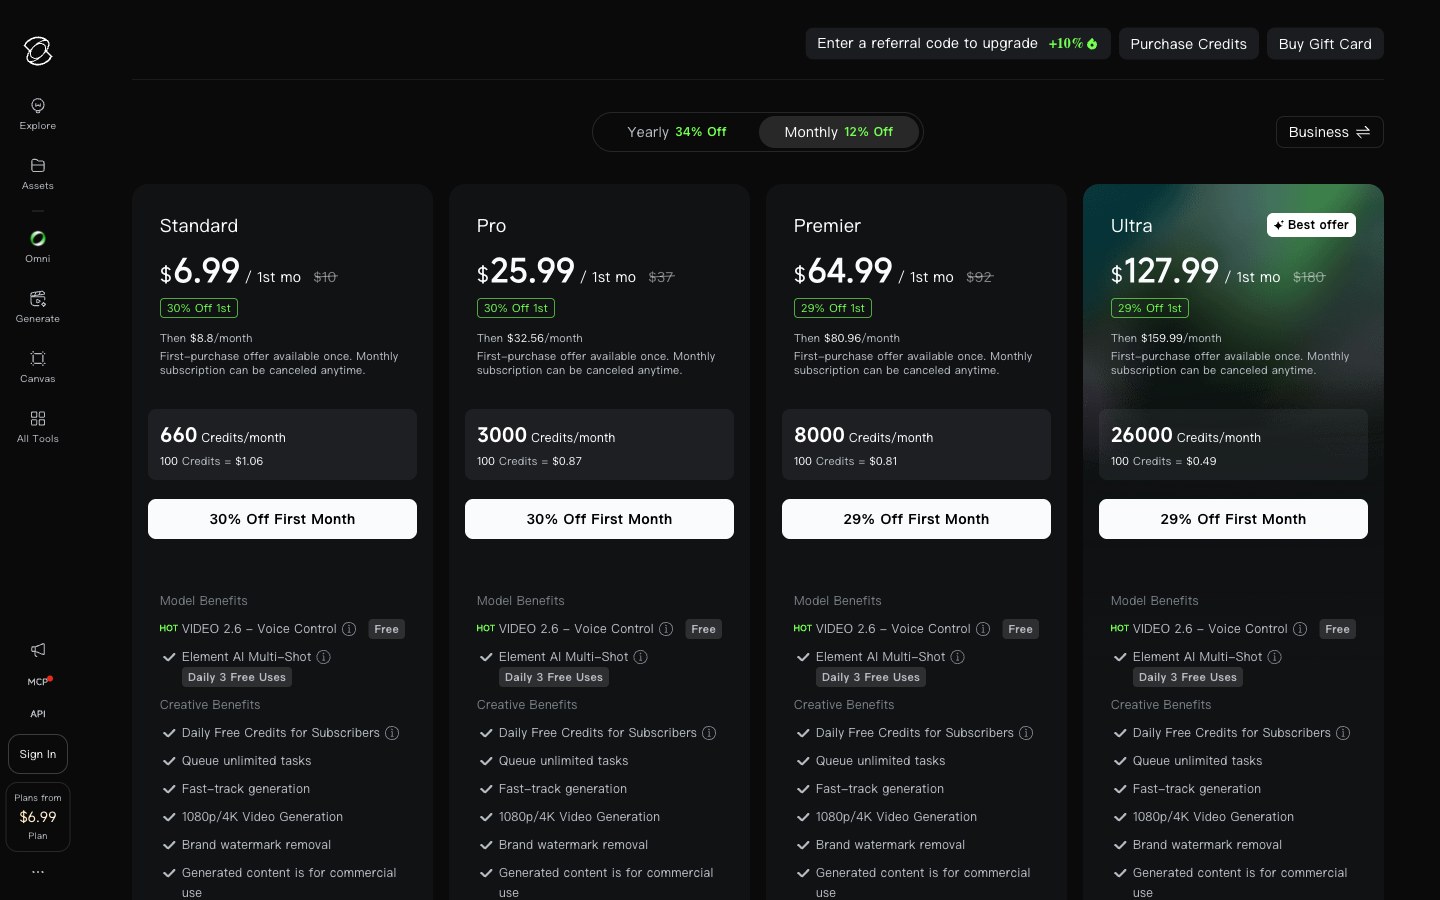Click Premier Daily 3 Free Uses tag
This screenshot has width=1440, height=900.
click(871, 677)
